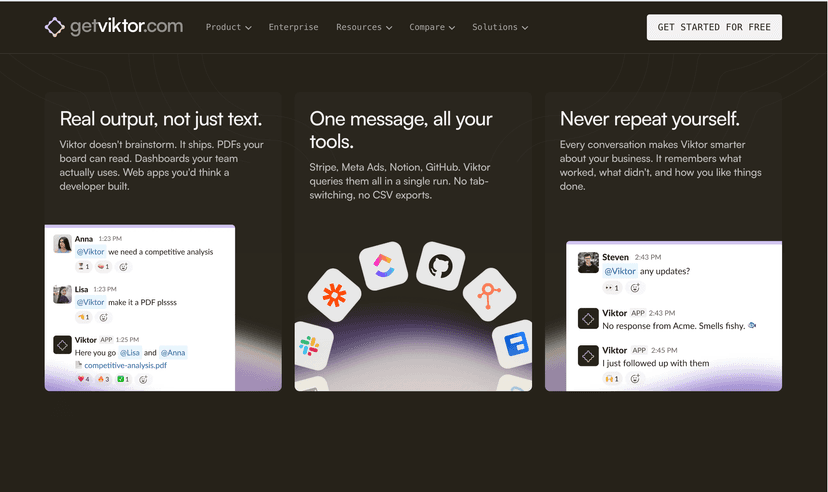Toggle the reaction under Lisa's message
Viewport: 828px width, 492px height.
tap(84, 317)
